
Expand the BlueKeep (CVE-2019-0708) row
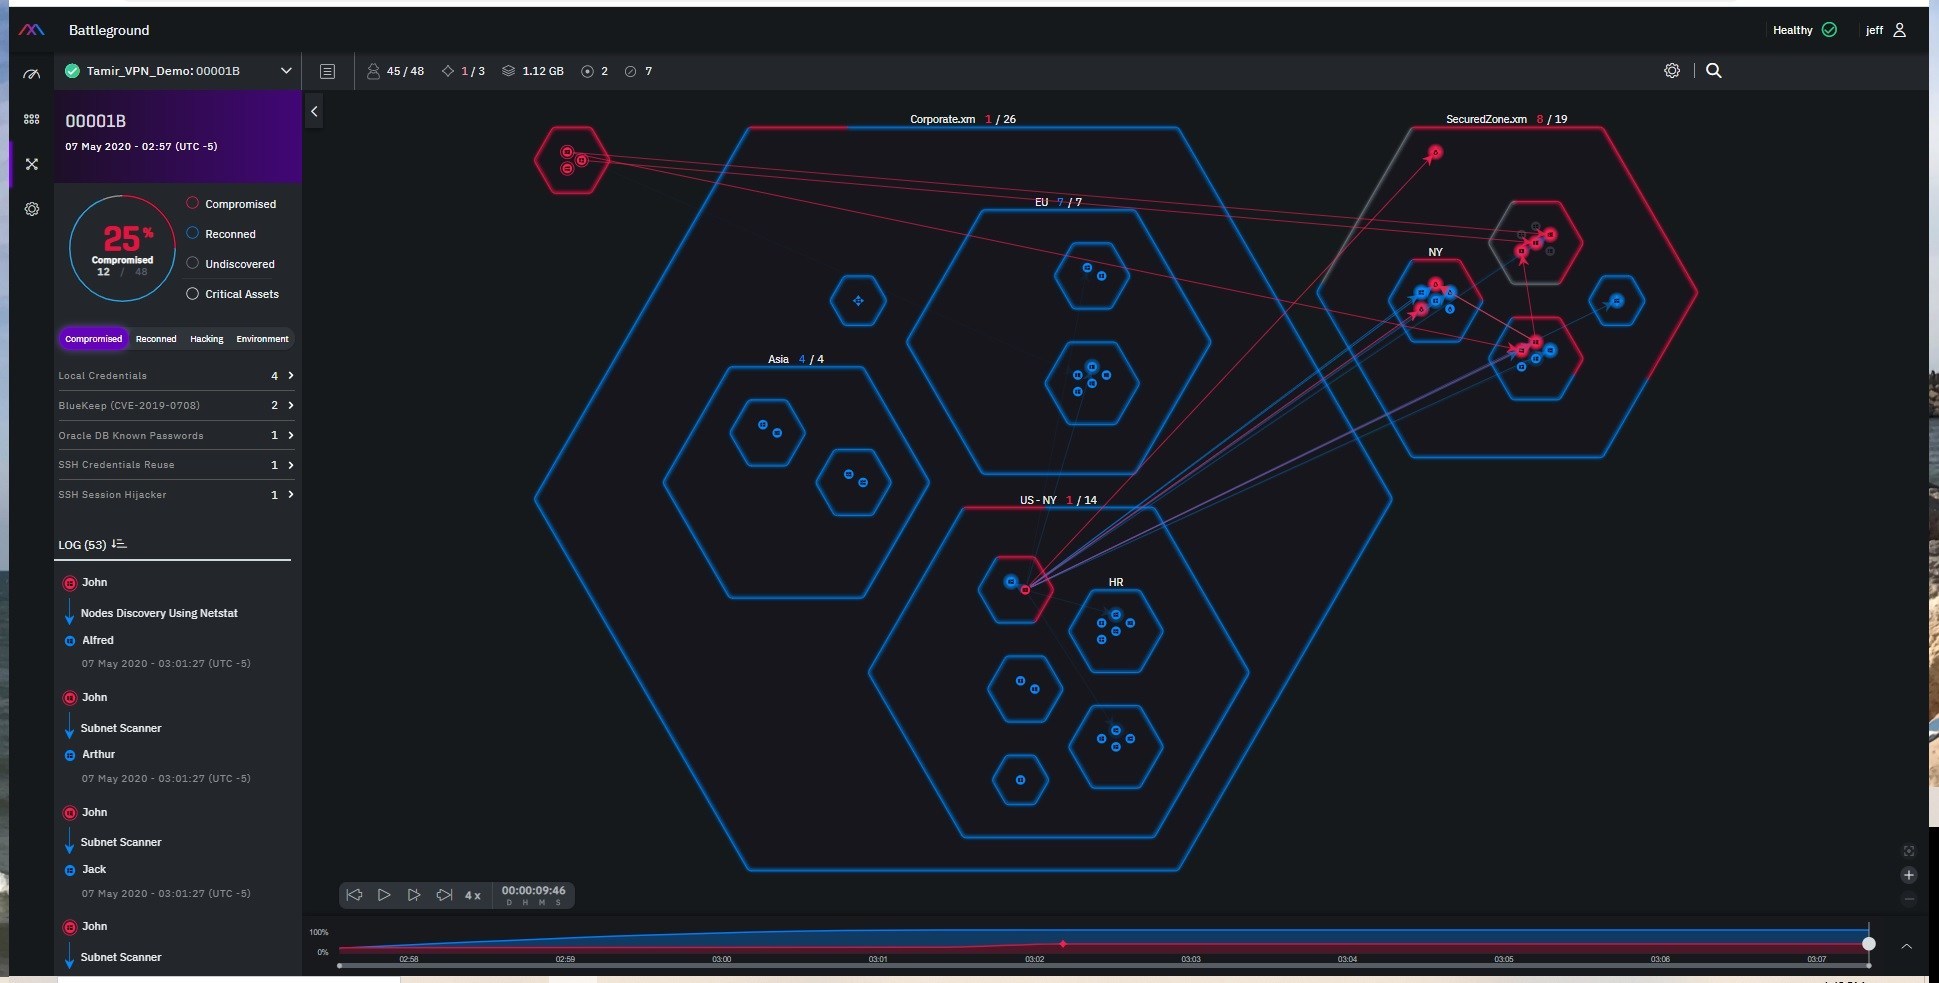(290, 405)
